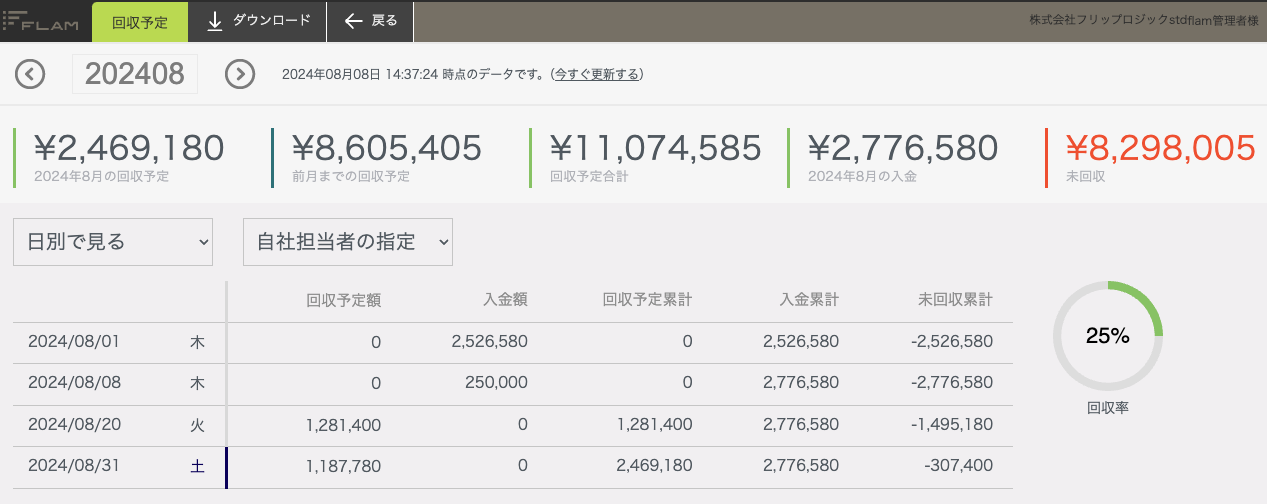The width and height of the screenshot is (1267, 504).
Task: Click the 2,526,580 入金額 cell
Action: [x=489, y=342]
